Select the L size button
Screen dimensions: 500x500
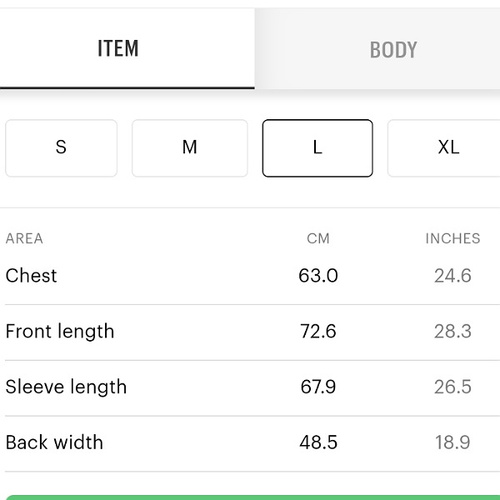(x=317, y=148)
